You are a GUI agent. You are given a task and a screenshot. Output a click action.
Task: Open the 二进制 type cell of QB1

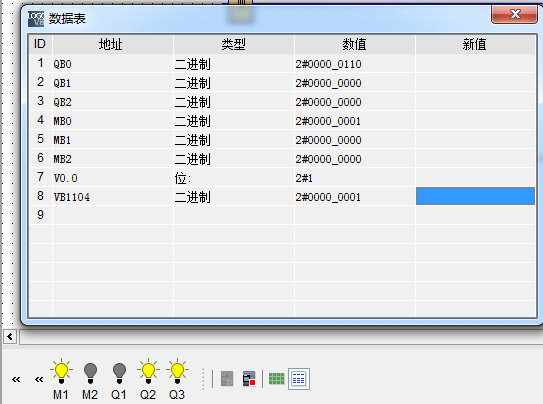pyautogui.click(x=234, y=83)
